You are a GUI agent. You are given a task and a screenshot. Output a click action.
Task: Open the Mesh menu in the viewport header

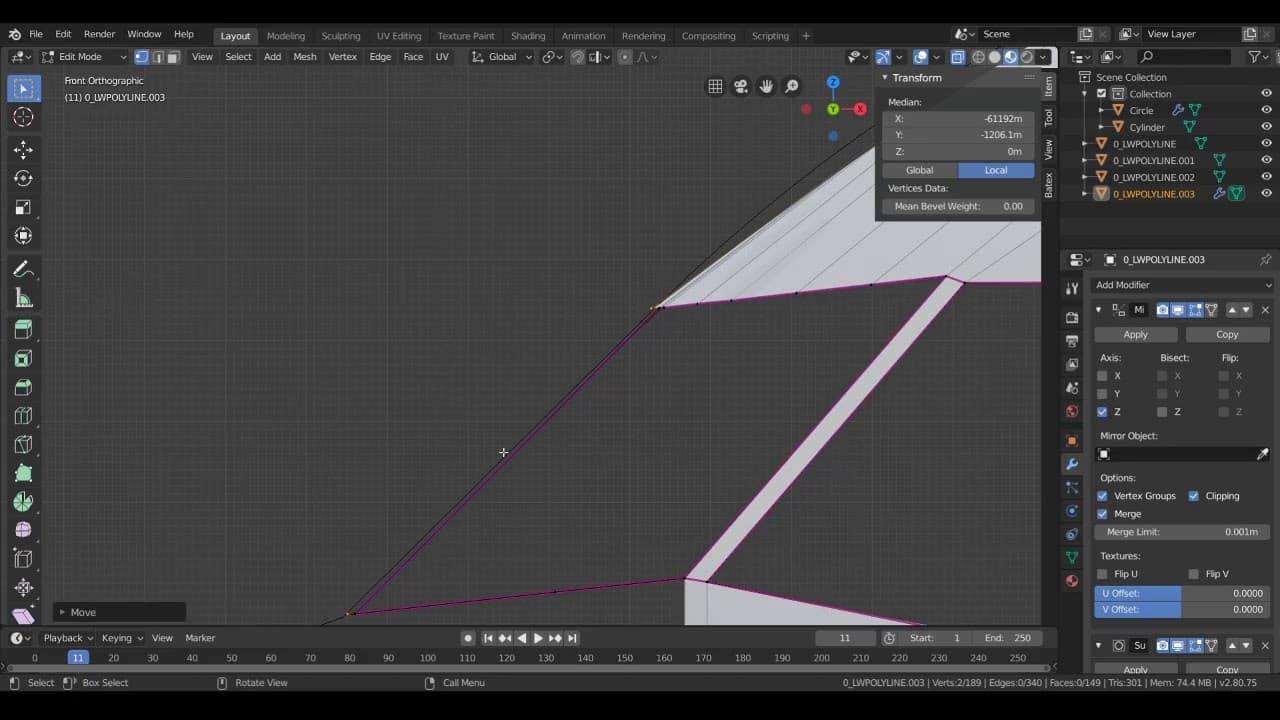pyautogui.click(x=305, y=57)
